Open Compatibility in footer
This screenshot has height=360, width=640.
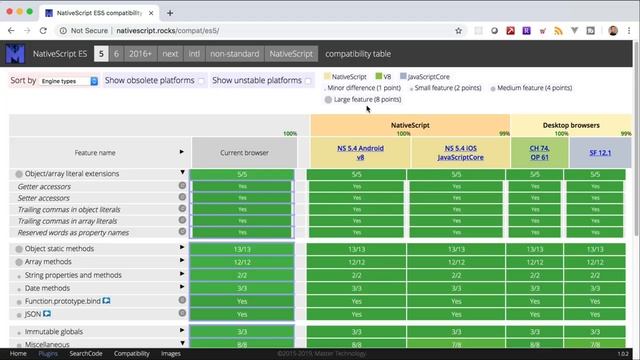131,353
